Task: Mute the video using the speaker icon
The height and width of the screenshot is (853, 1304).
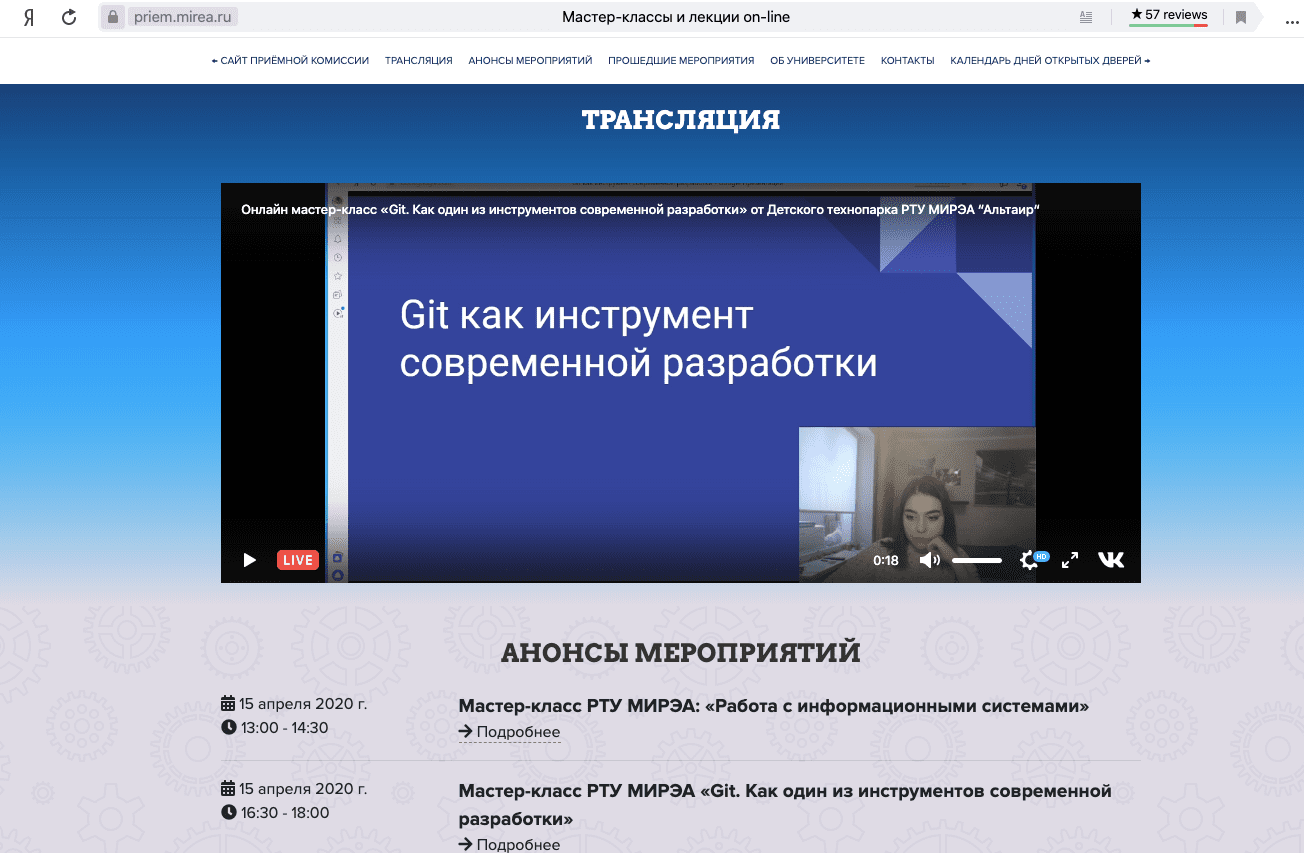Action: click(929, 560)
